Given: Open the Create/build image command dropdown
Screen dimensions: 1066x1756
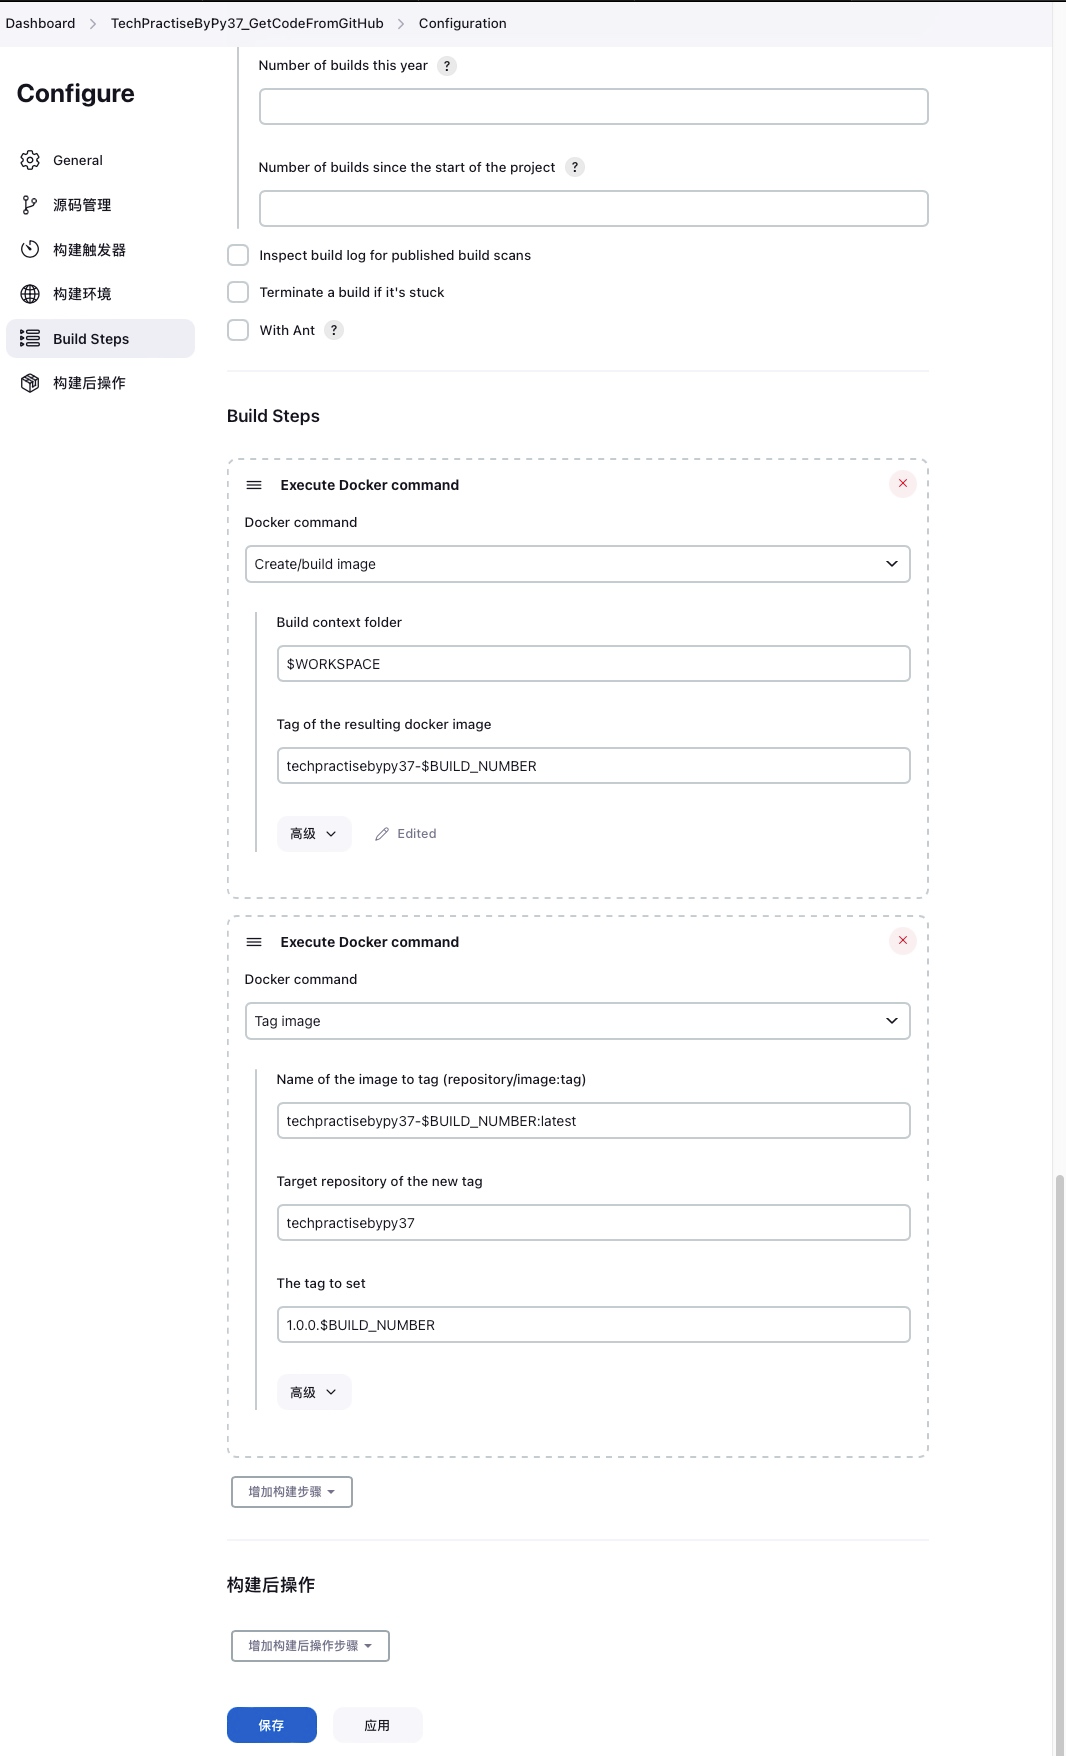Looking at the screenshot, I should (577, 564).
